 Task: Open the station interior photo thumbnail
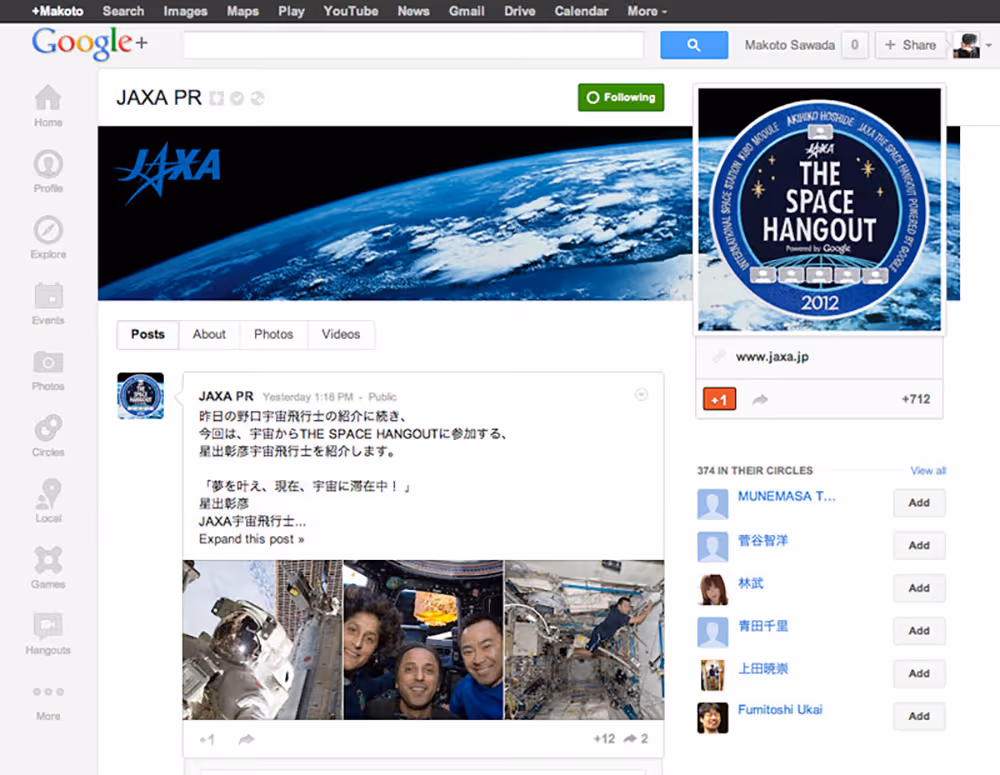pyautogui.click(x=584, y=640)
